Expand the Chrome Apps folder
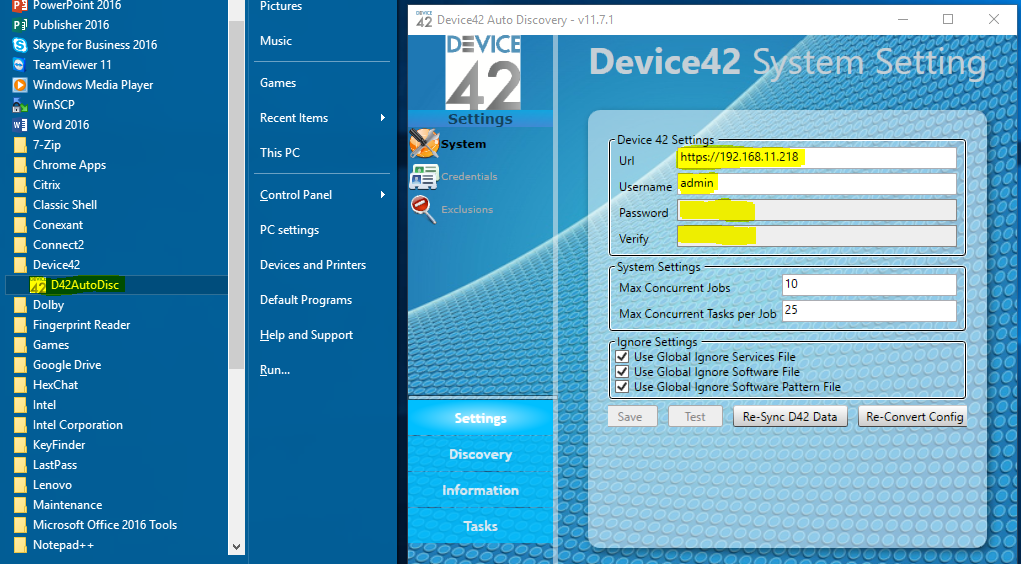The image size is (1021, 564). (x=60, y=165)
